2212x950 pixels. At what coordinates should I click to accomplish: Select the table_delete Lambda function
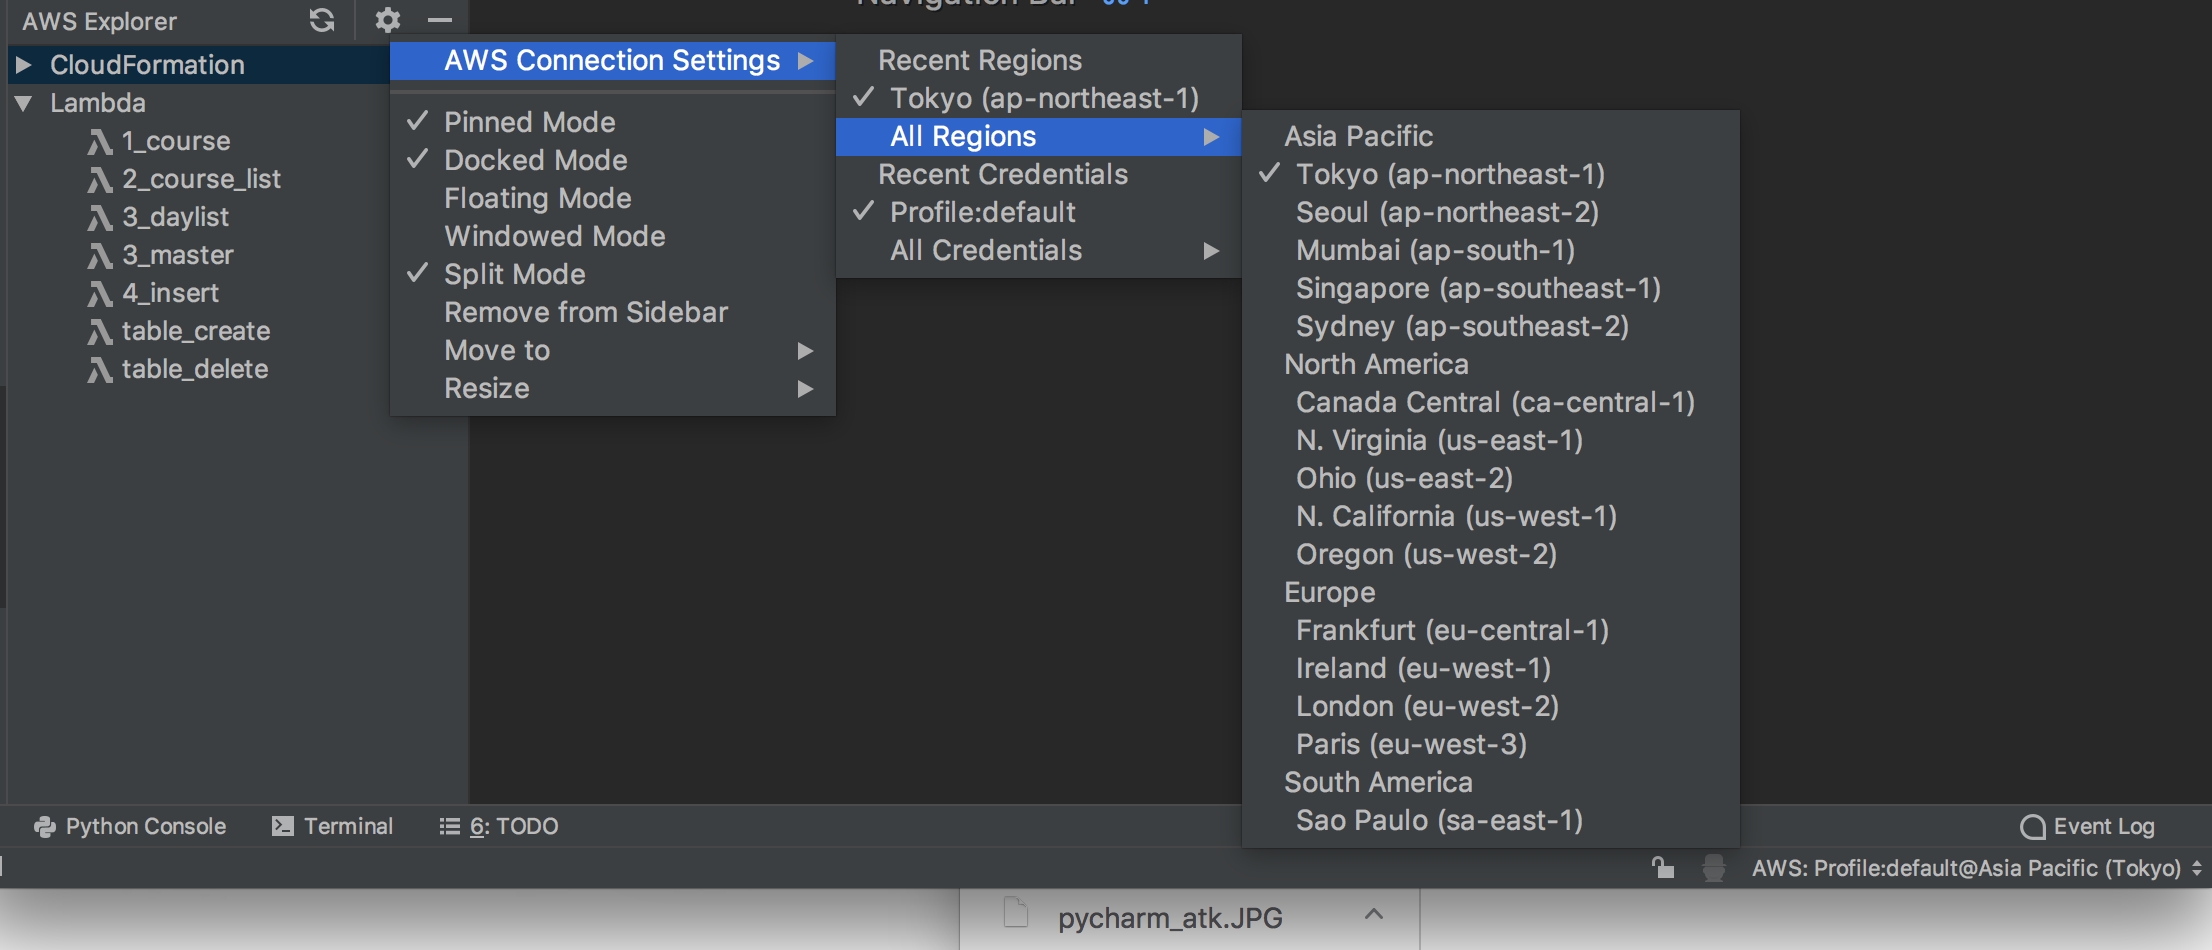(x=195, y=370)
